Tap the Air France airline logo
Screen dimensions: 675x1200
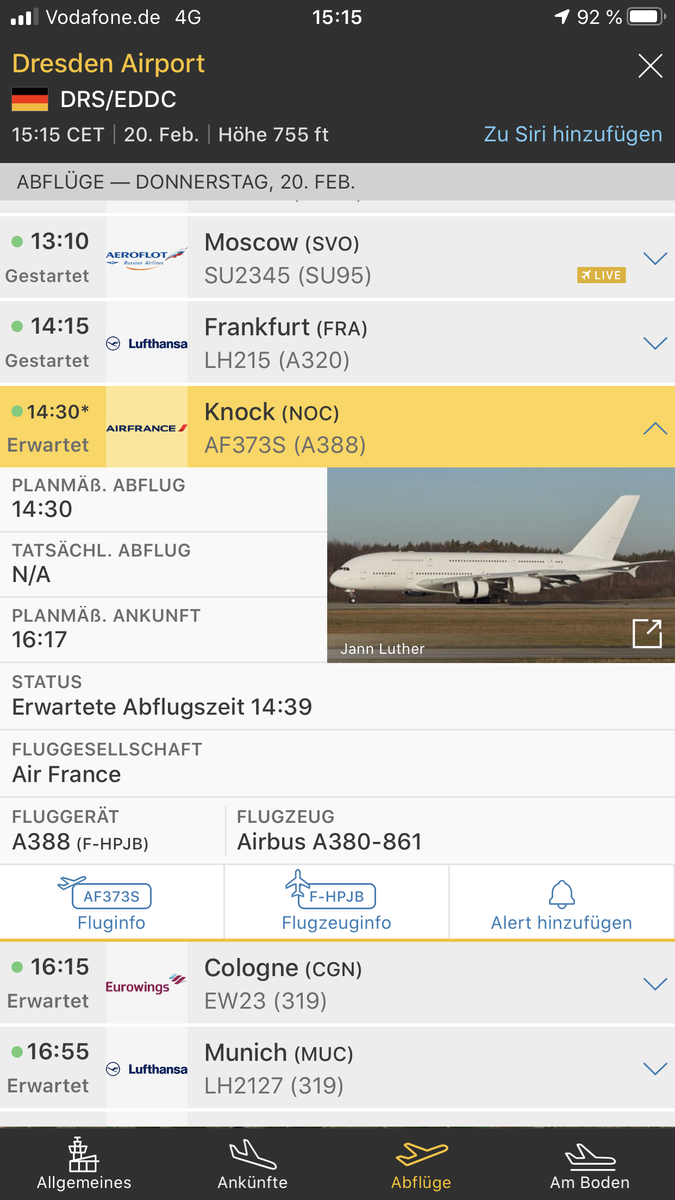tap(146, 428)
